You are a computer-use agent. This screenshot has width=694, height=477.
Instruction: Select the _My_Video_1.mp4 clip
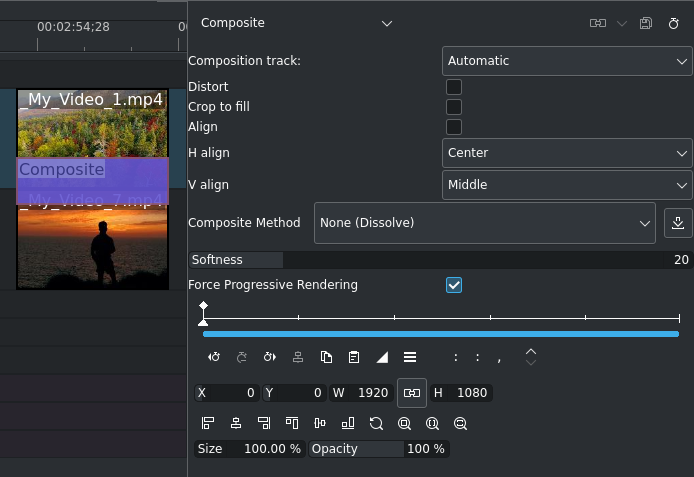click(93, 123)
